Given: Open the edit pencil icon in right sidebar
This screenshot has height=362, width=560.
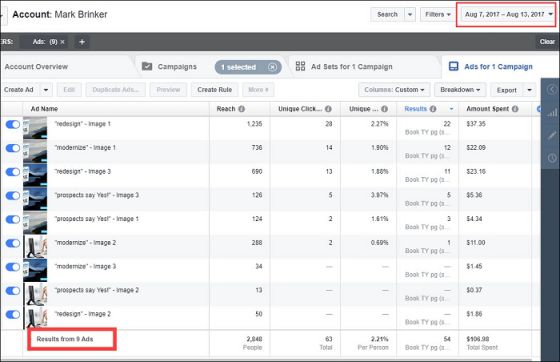Looking at the screenshot, I should (x=552, y=135).
